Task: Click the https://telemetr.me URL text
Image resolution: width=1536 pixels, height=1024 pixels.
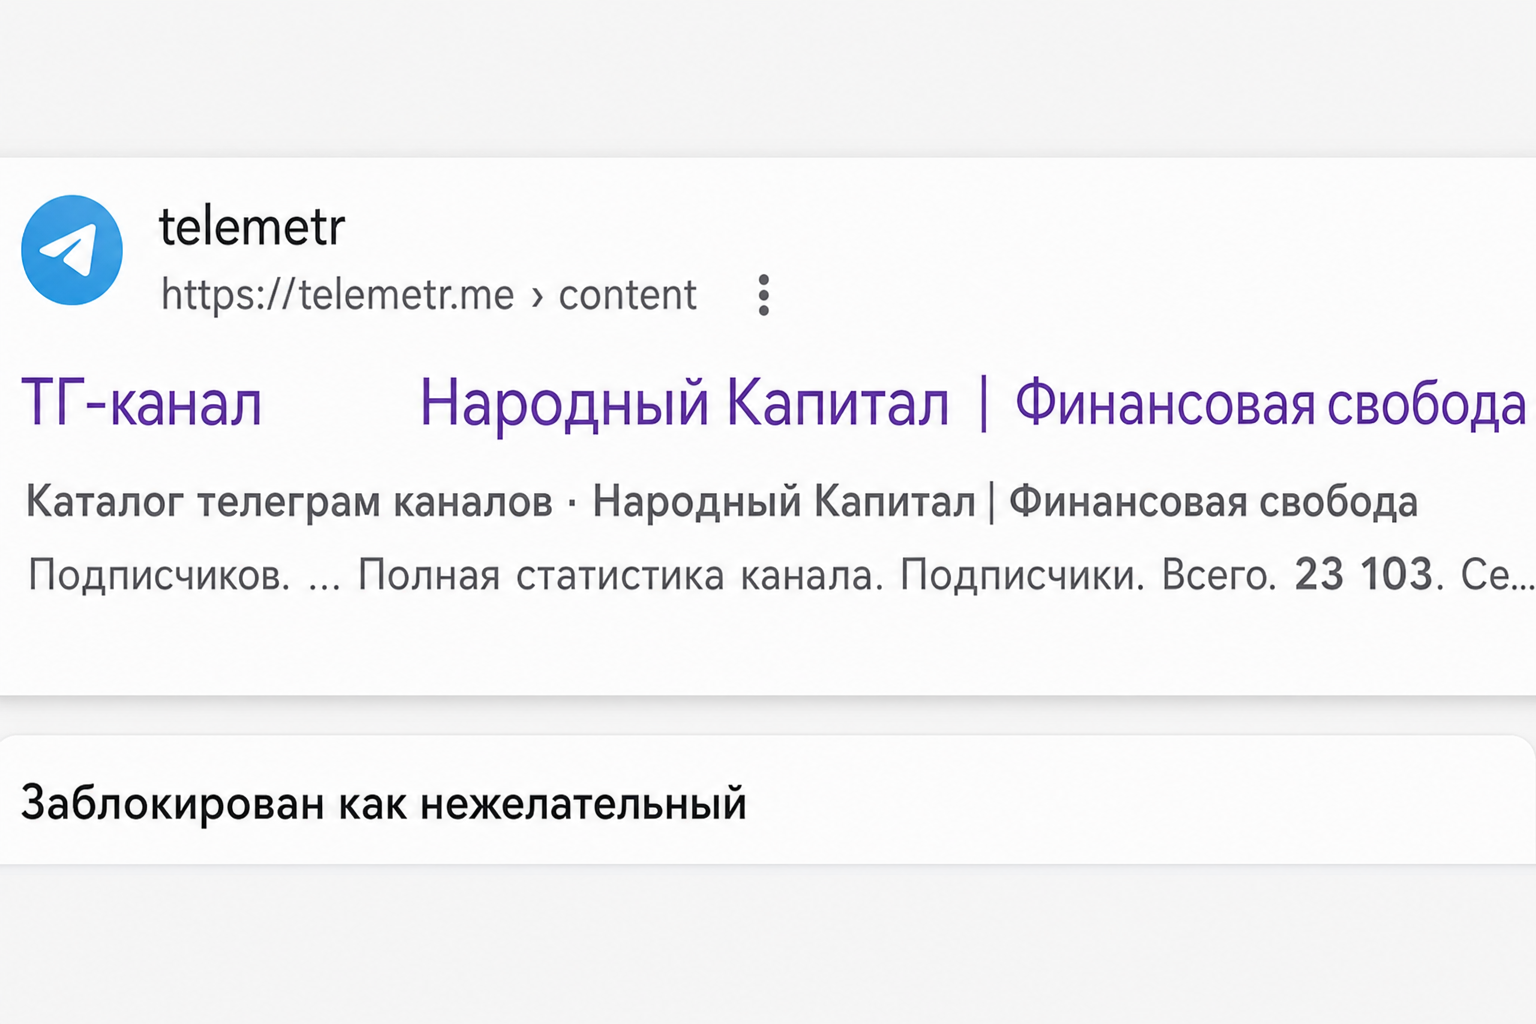Action: point(337,295)
